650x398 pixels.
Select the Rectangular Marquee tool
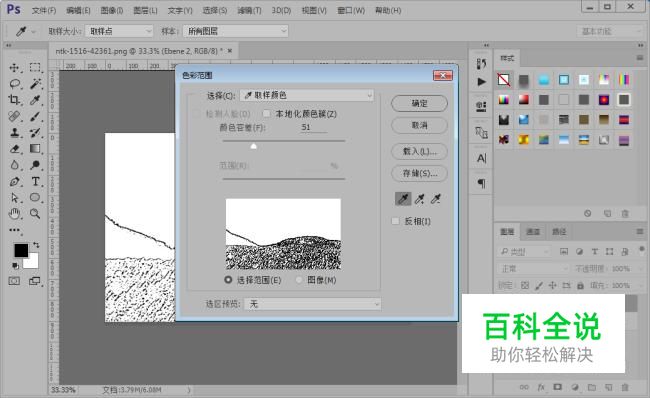pyautogui.click(x=35, y=68)
